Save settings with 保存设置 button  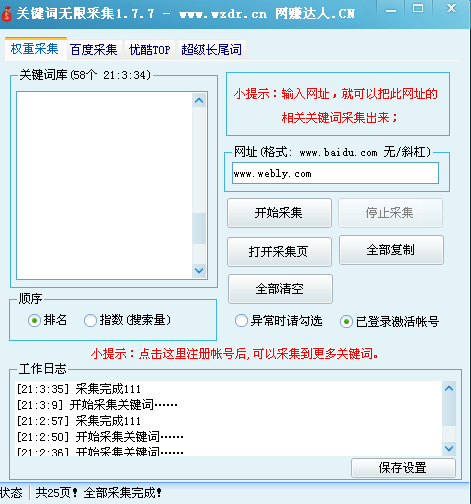pos(403,468)
